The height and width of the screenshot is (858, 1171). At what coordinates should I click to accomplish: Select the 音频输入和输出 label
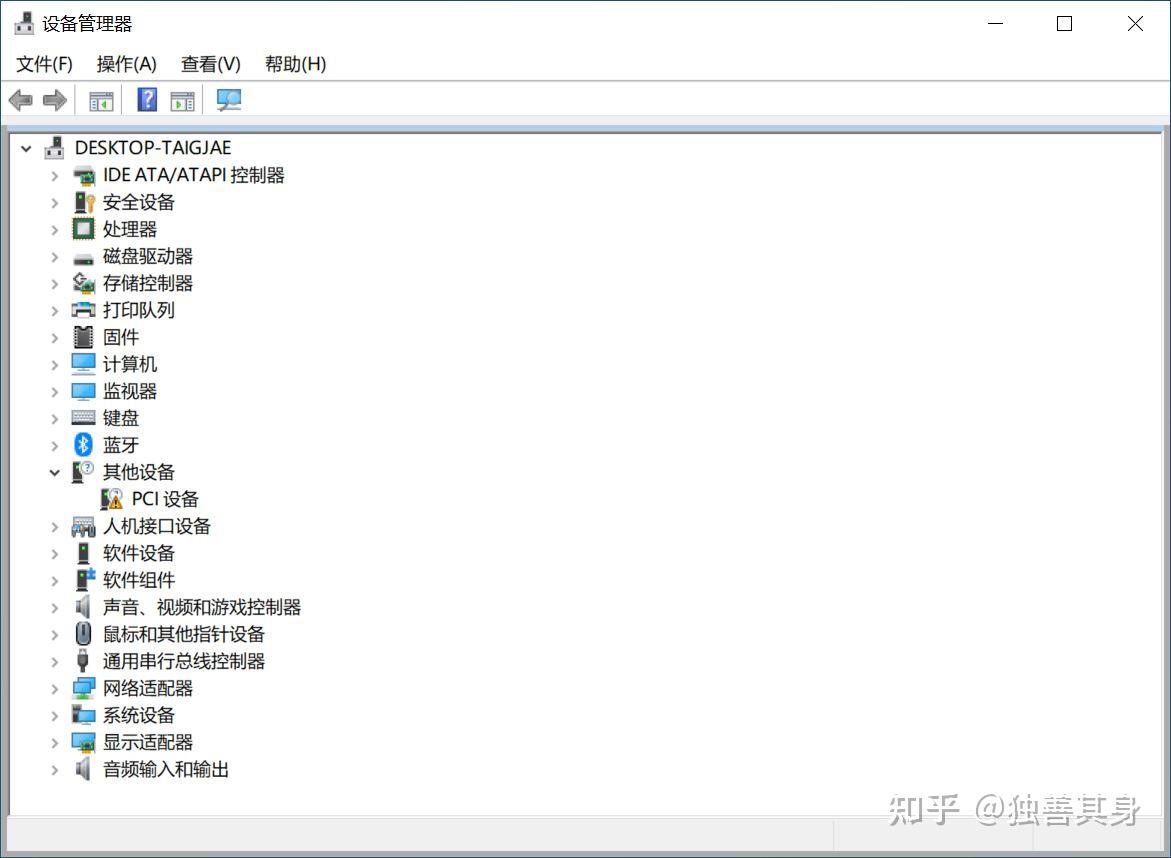tap(166, 769)
